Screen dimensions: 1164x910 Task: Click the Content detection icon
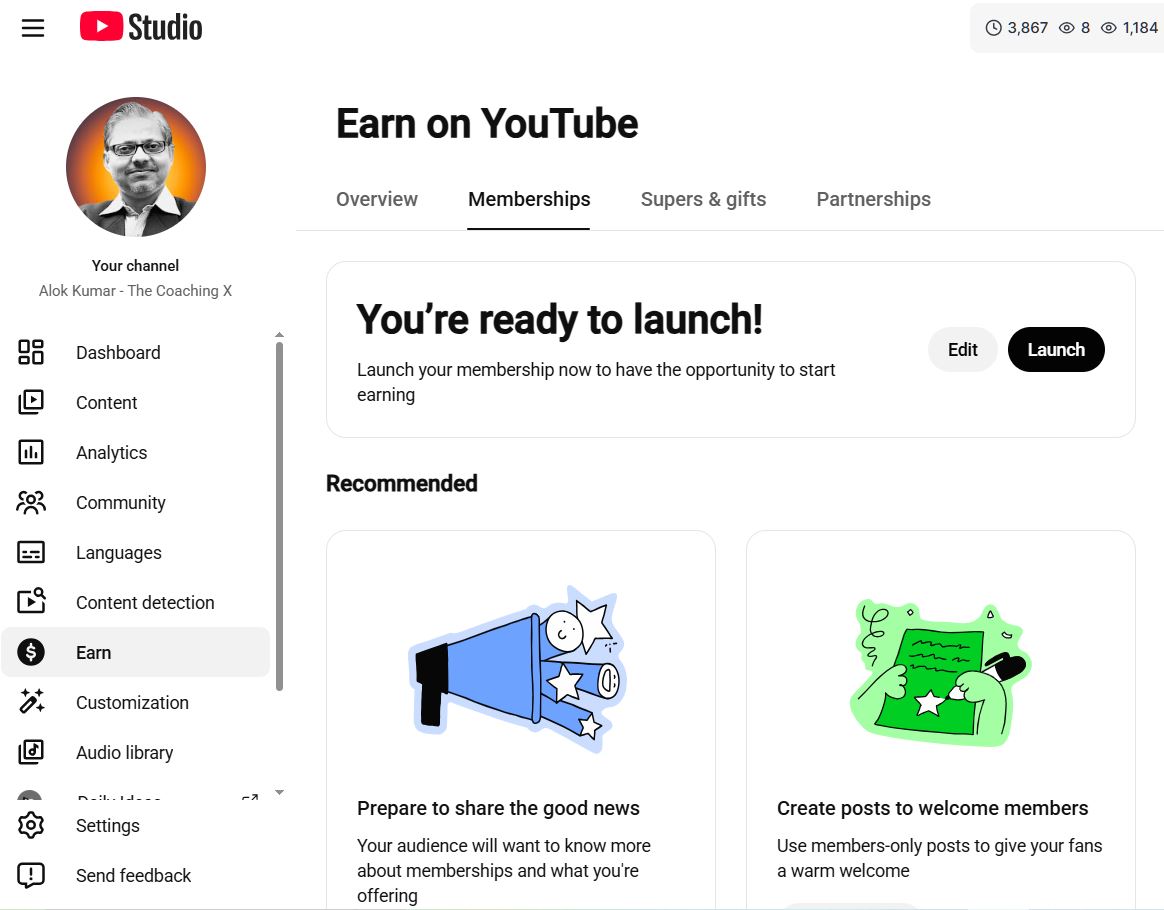[x=30, y=601]
